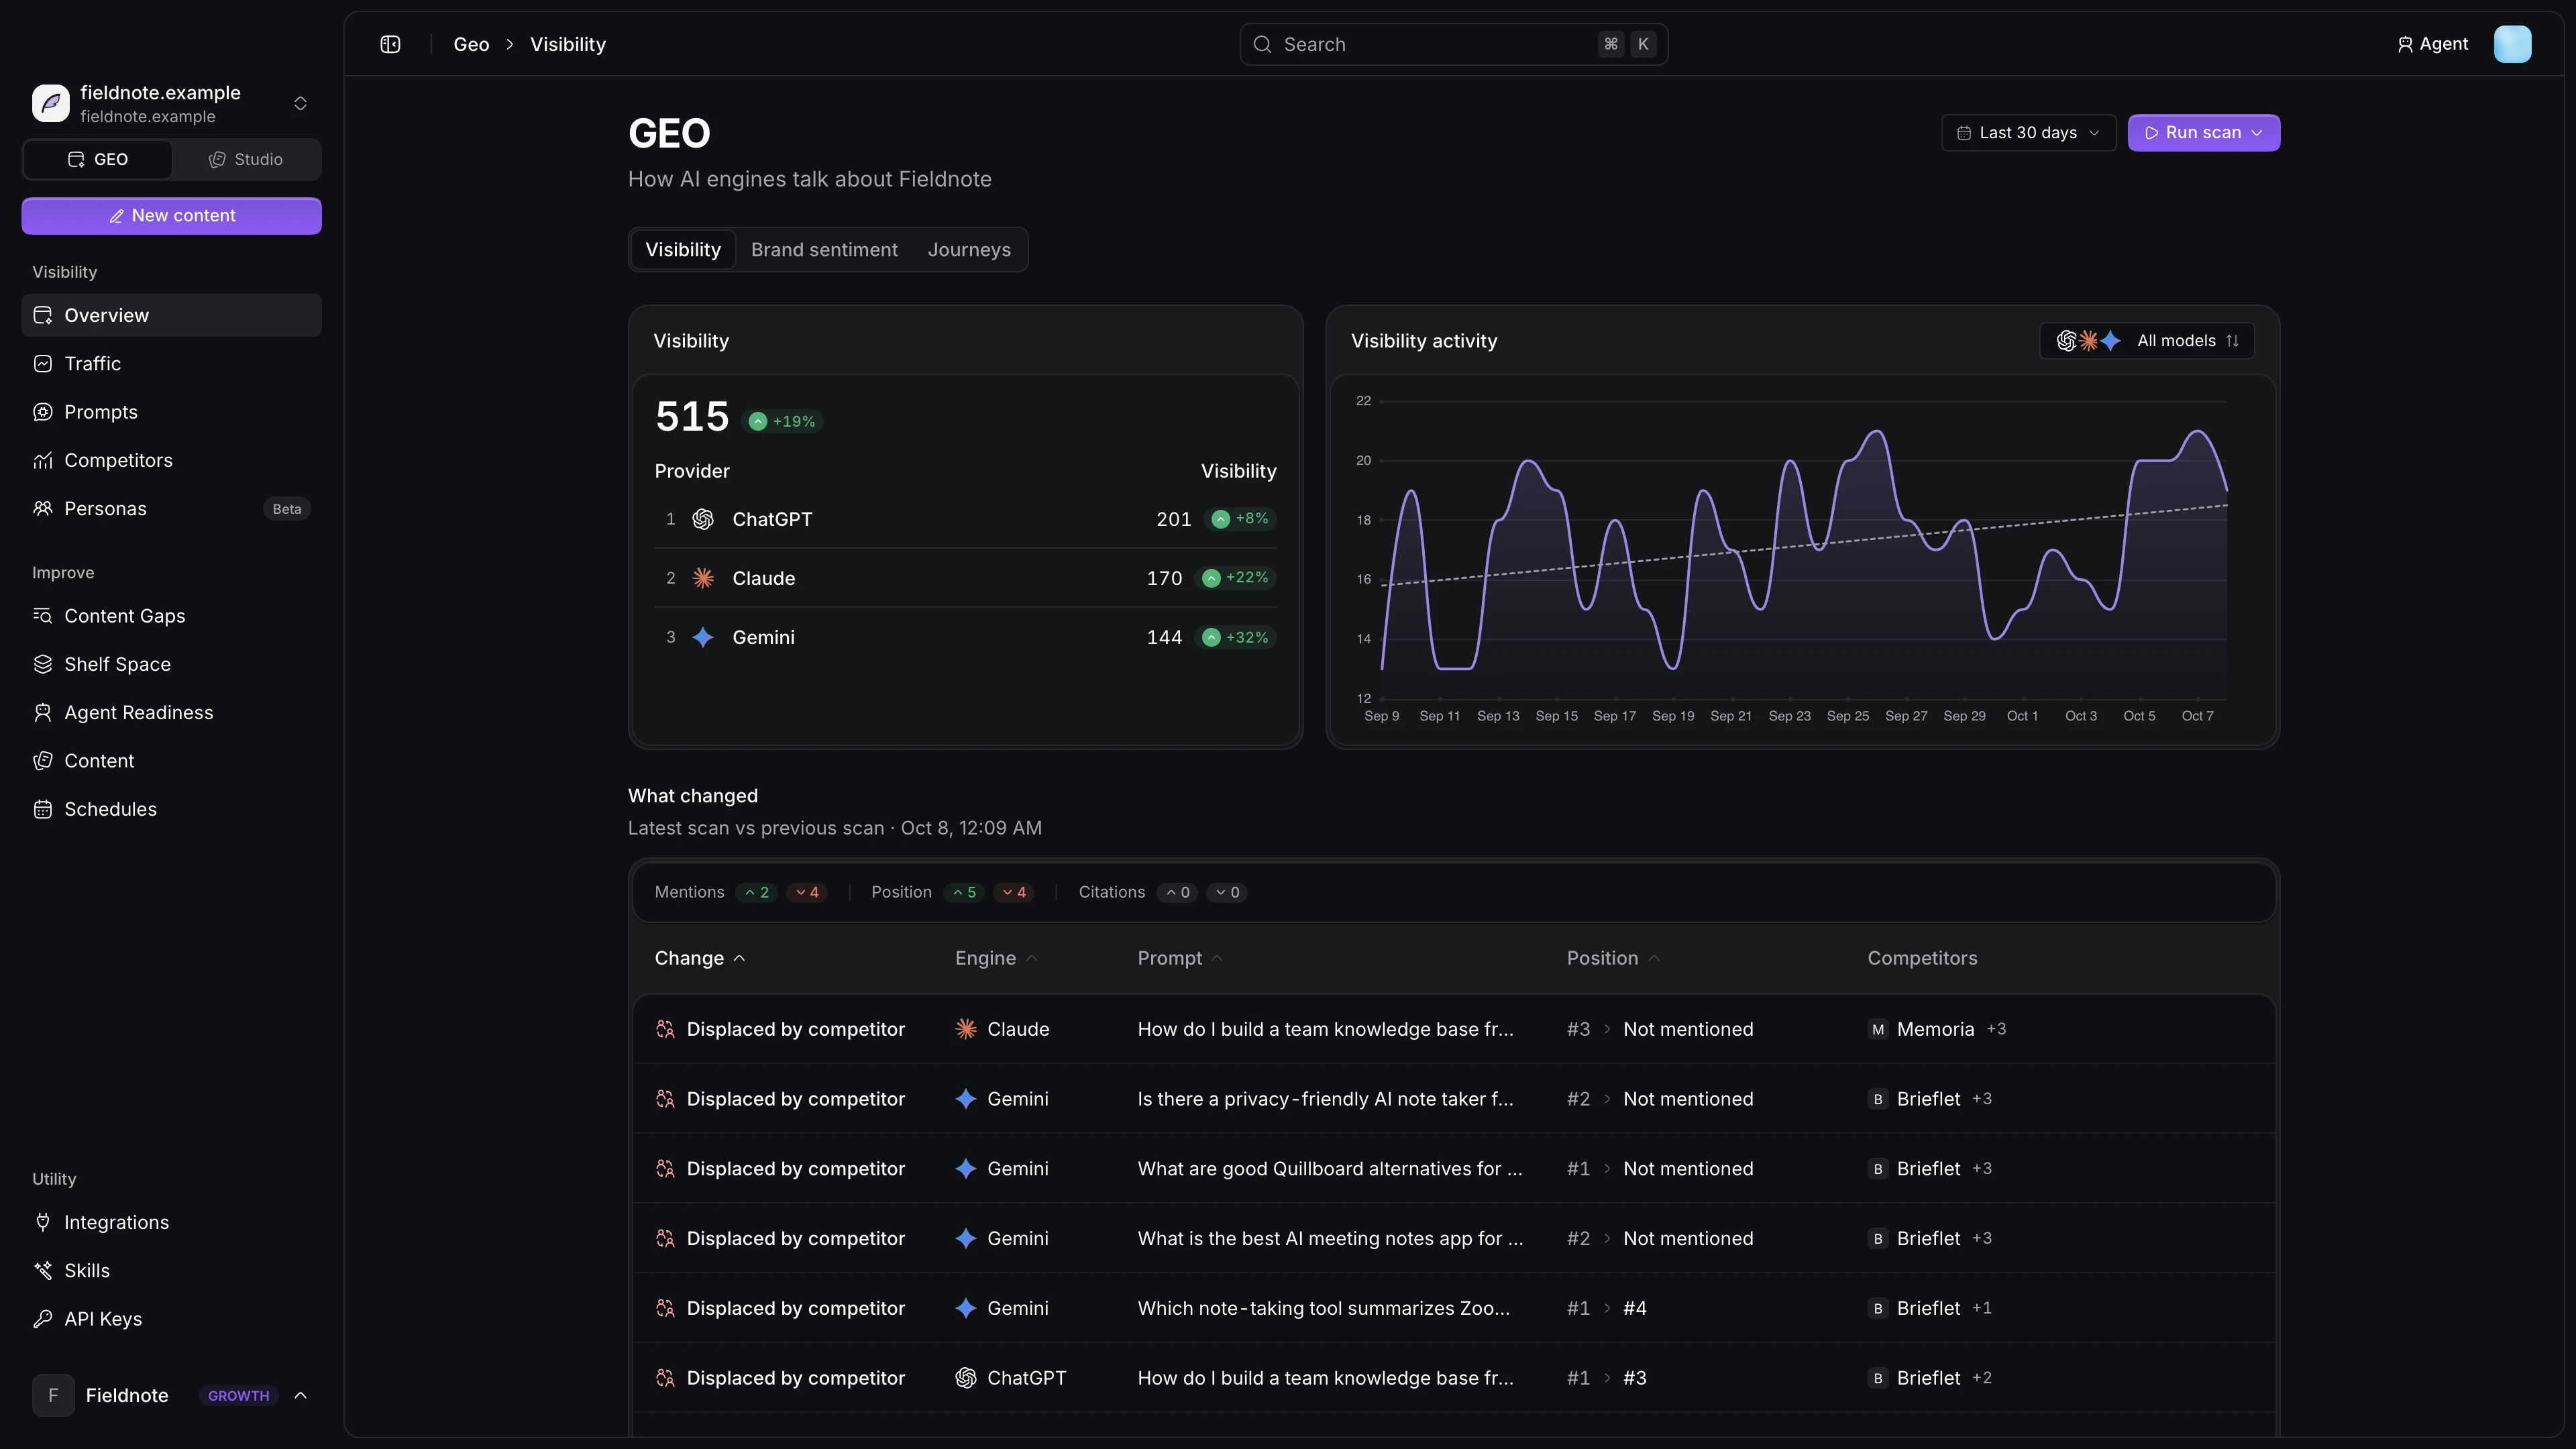This screenshot has height=1449, width=2576.
Task: Click the Traffic sidebar icon
Action: pyautogui.click(x=42, y=364)
